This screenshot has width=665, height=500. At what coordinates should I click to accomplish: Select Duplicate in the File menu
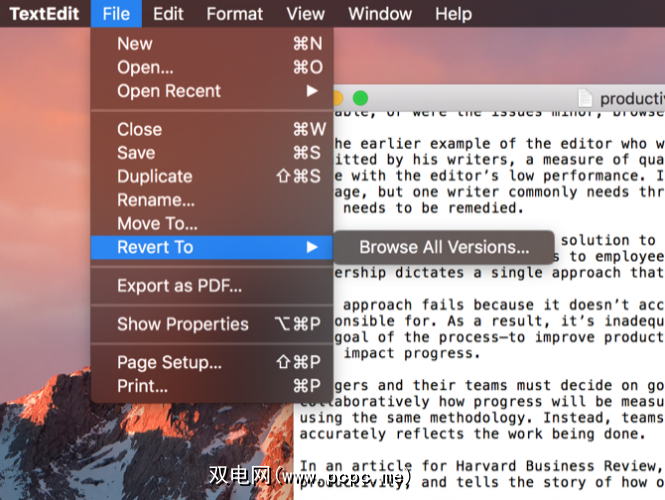click(x=212, y=176)
